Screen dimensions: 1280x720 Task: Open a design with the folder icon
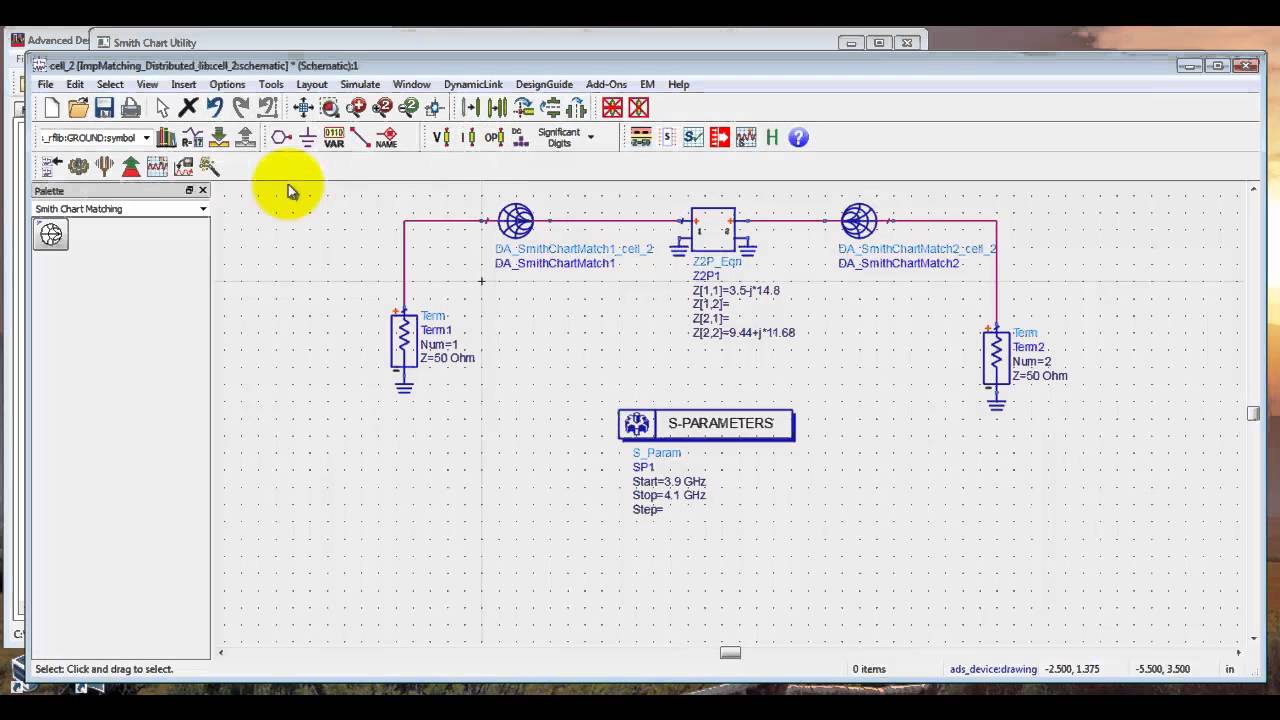[78, 108]
